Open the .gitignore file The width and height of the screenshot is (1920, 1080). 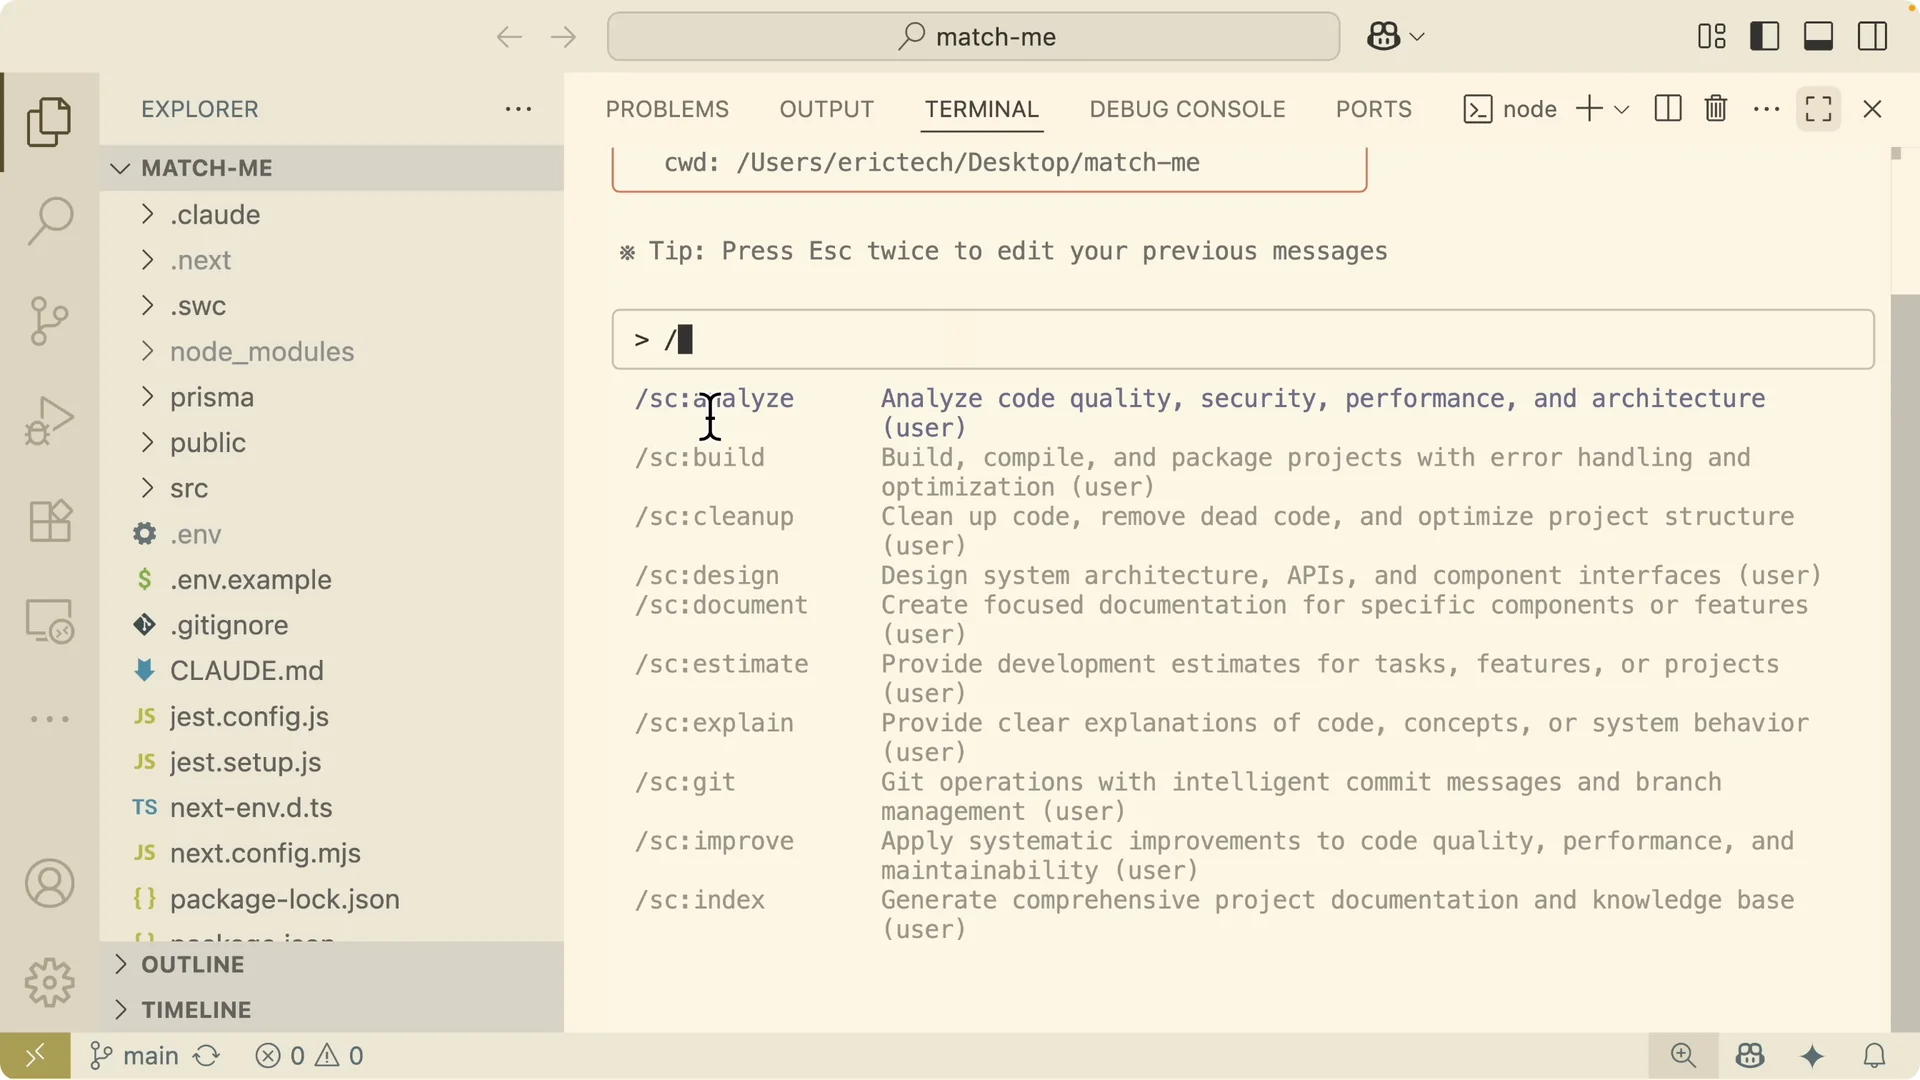click(x=332, y=626)
